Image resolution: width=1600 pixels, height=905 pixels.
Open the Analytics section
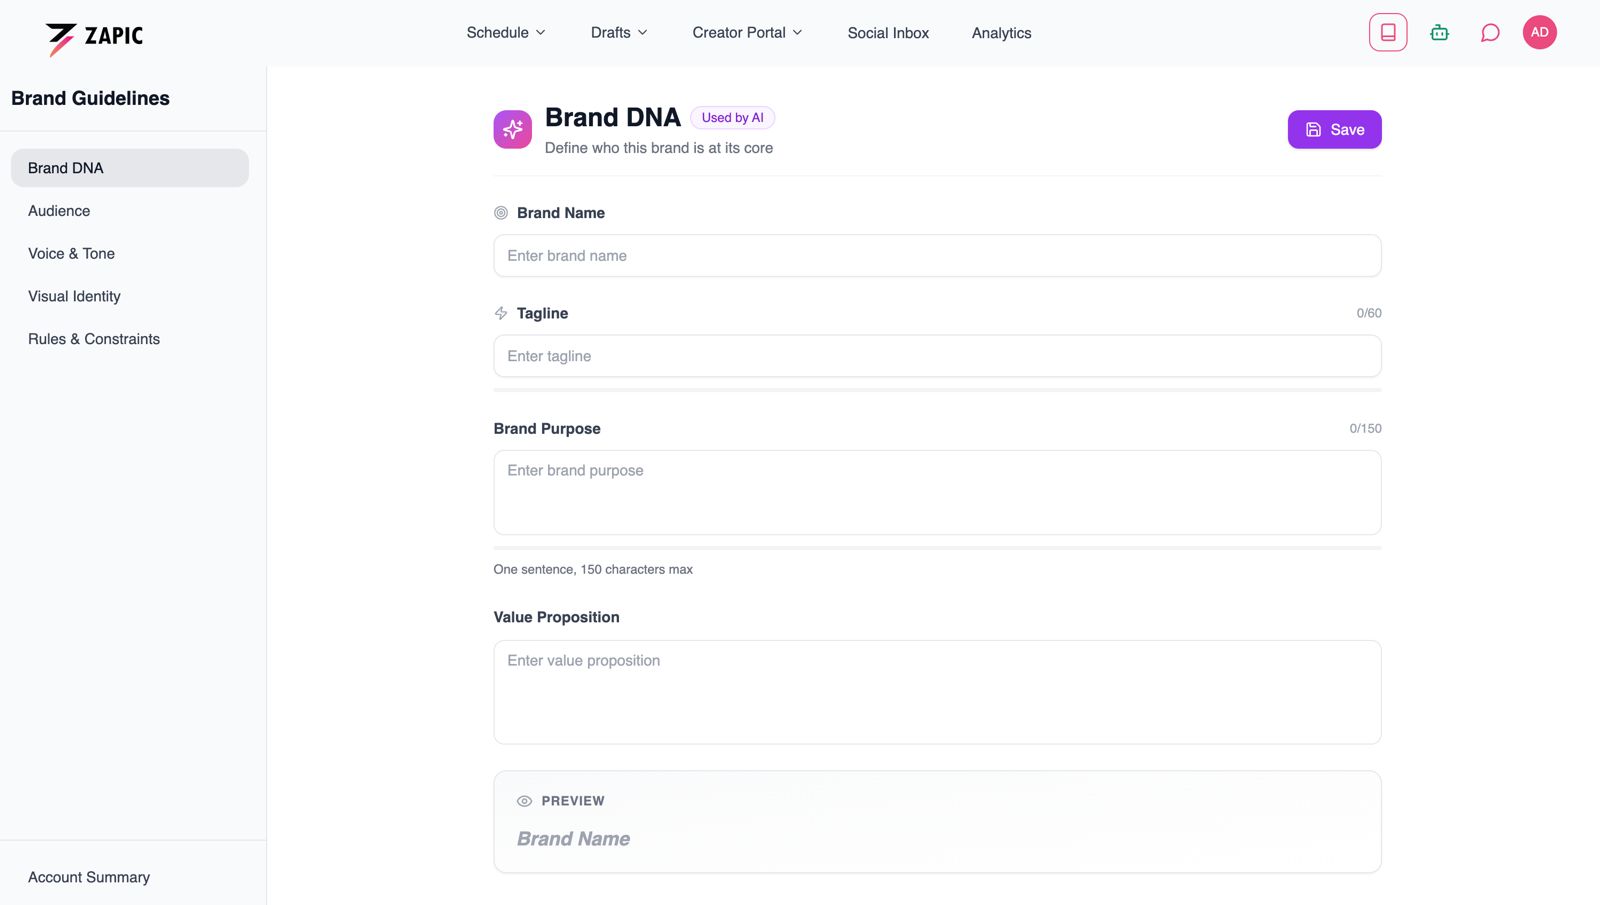[1001, 32]
